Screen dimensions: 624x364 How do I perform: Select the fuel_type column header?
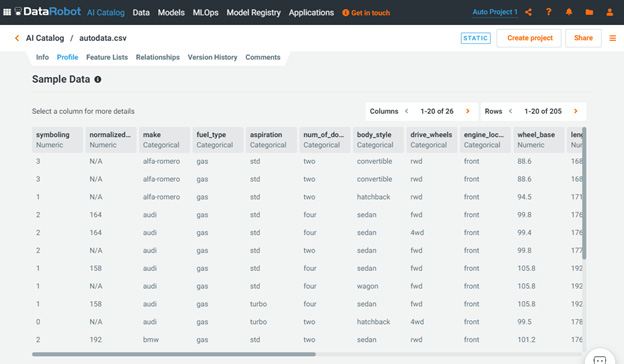click(x=218, y=140)
